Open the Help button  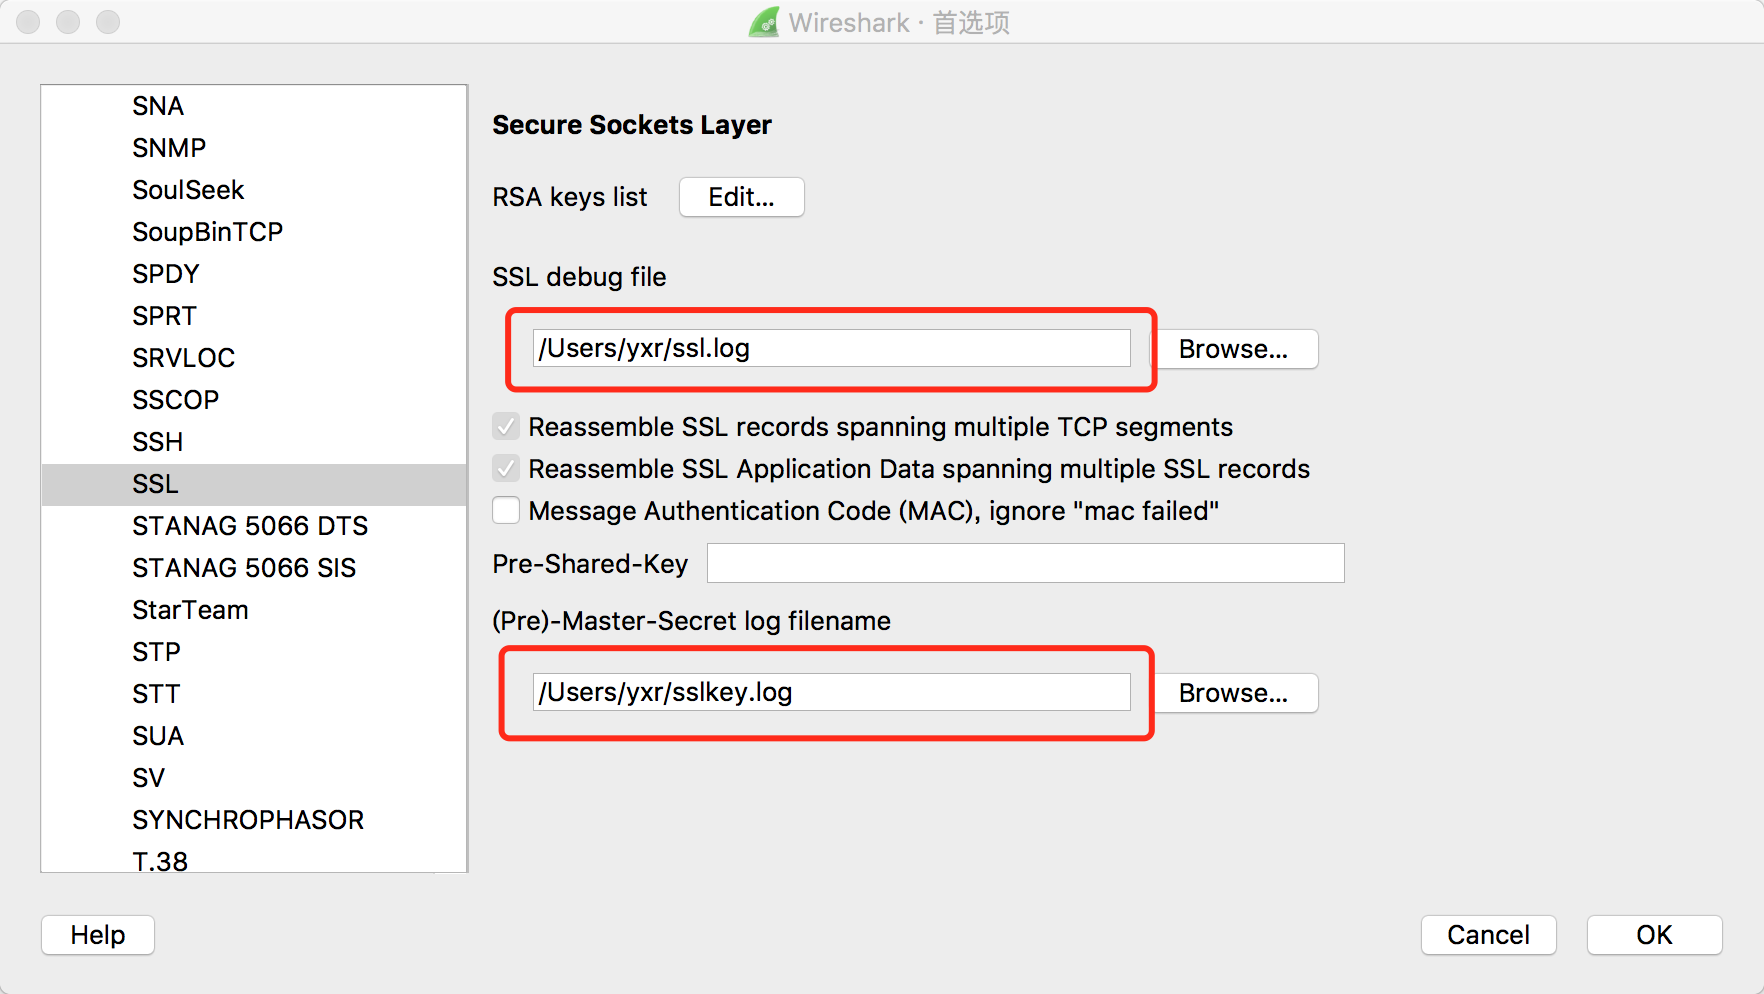click(x=98, y=935)
